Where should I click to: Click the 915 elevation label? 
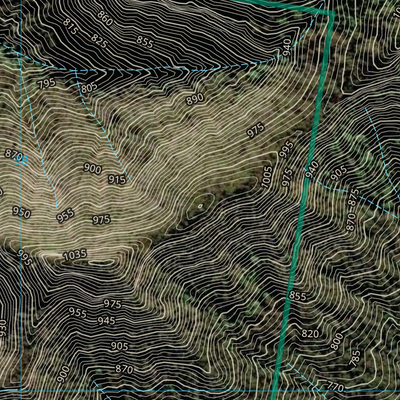coord(117,180)
